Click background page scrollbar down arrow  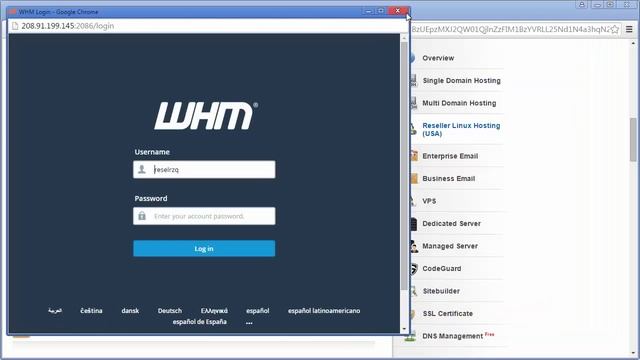633,353
